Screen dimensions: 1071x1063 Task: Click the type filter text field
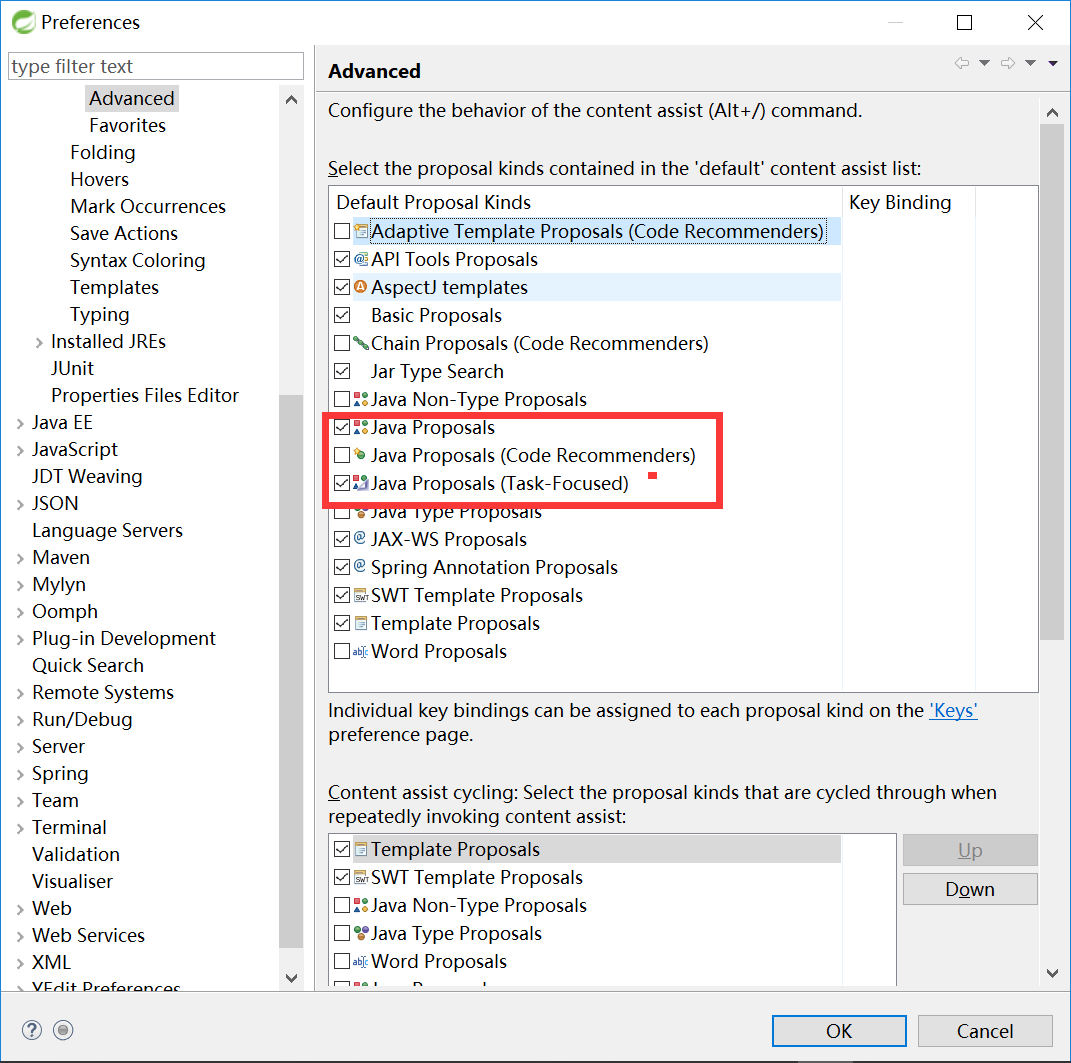156,66
